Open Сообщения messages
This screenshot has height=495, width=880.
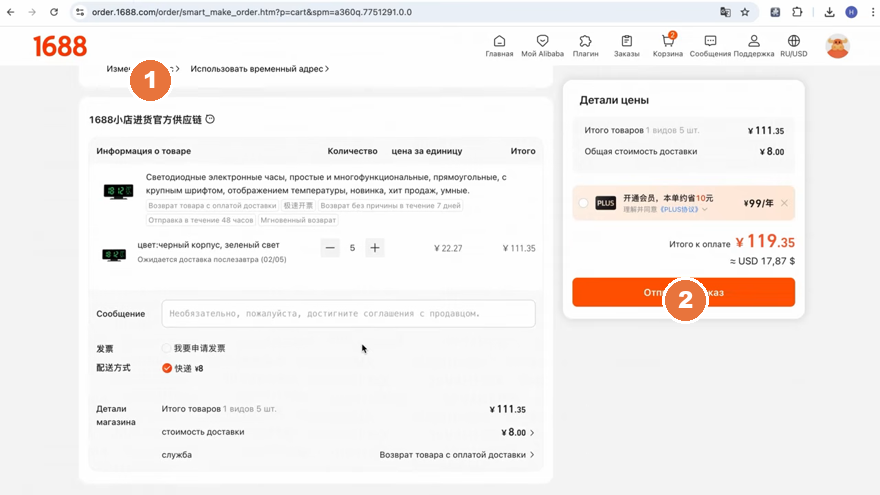(710, 46)
